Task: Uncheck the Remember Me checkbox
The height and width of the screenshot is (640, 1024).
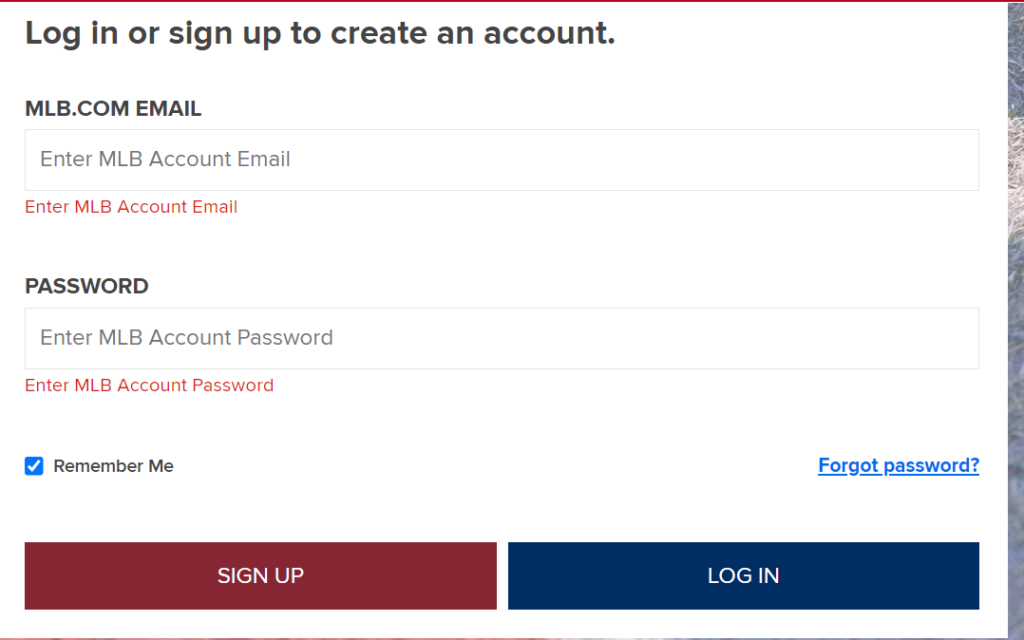Action: [34, 466]
